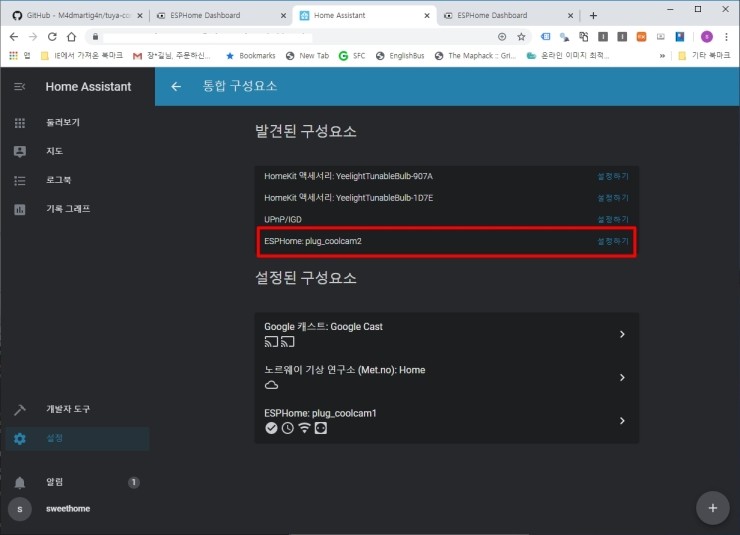The width and height of the screenshot is (740, 535).
Task: Click the checkmark icon under plug_coolcam1
Action: (x=271, y=428)
